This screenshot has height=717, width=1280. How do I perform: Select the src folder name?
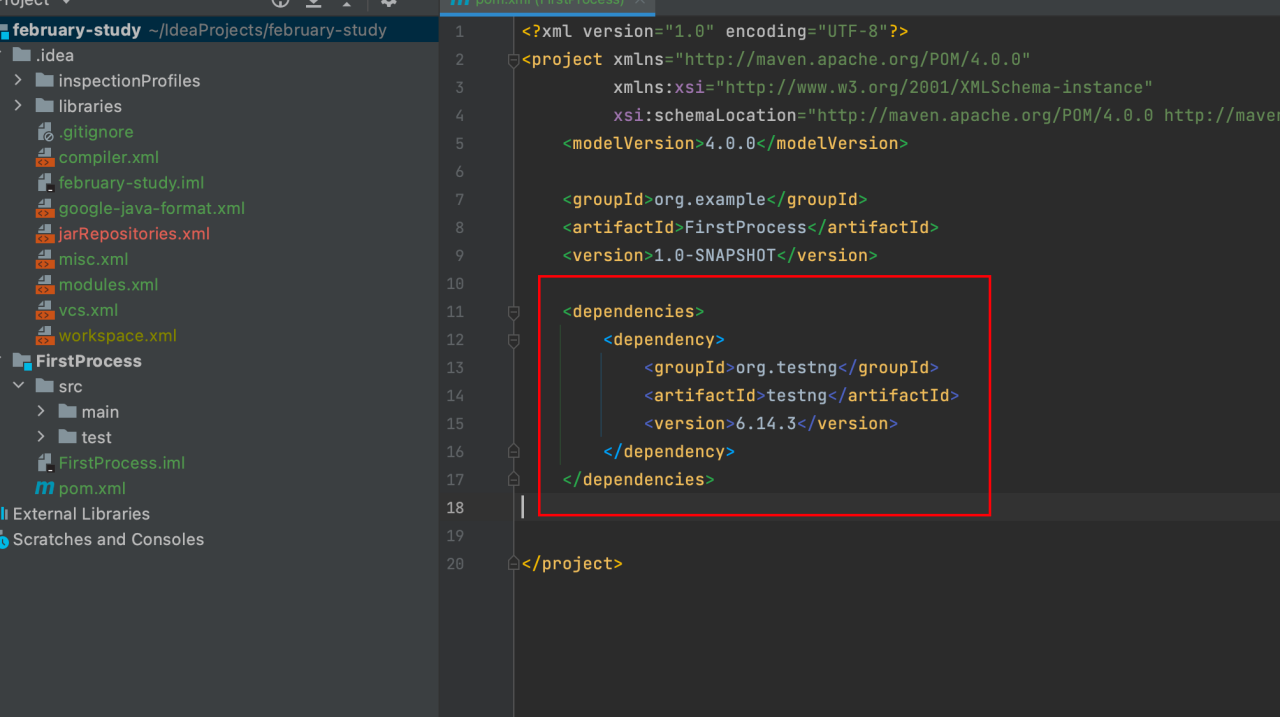pyautogui.click(x=70, y=386)
